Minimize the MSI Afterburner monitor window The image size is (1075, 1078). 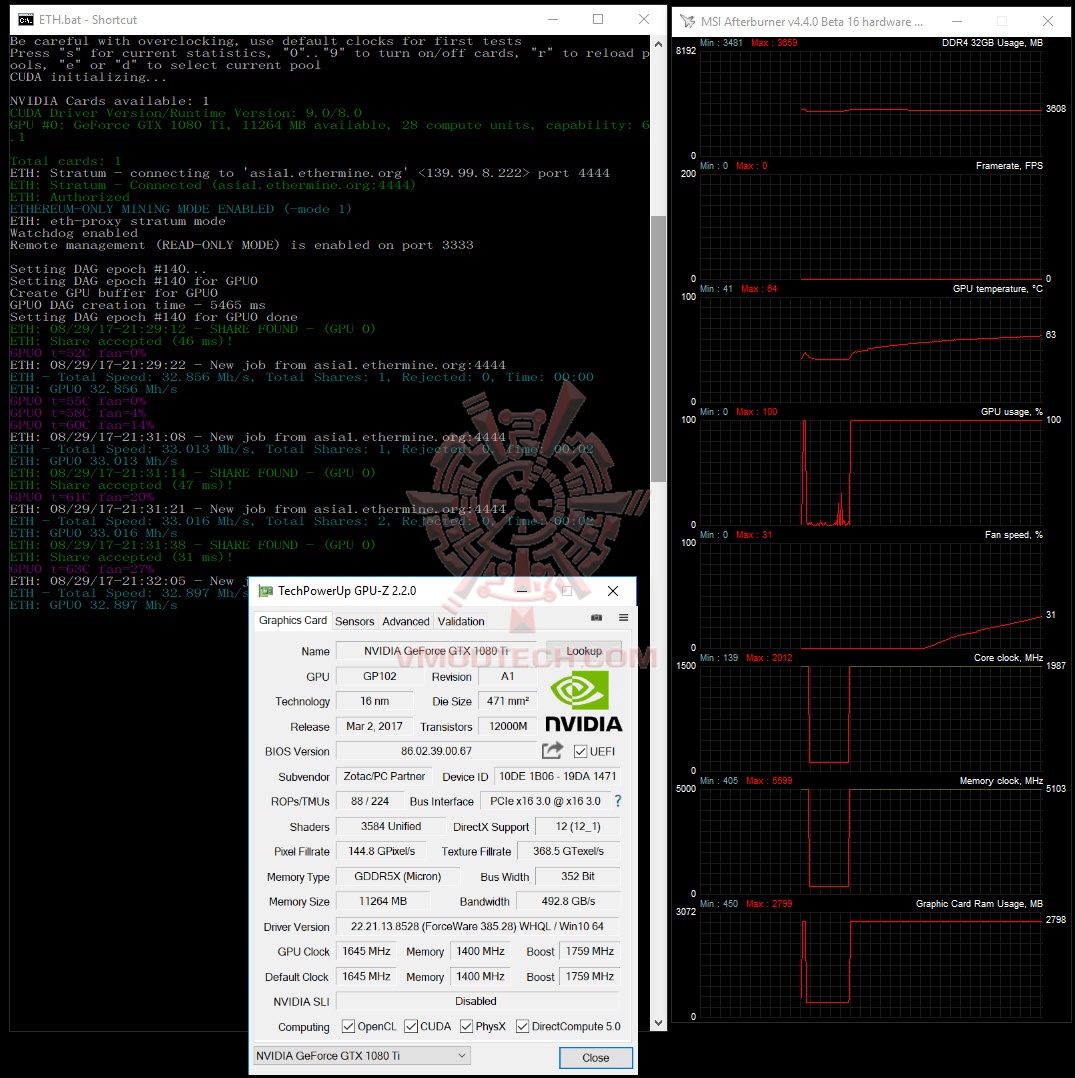point(956,21)
